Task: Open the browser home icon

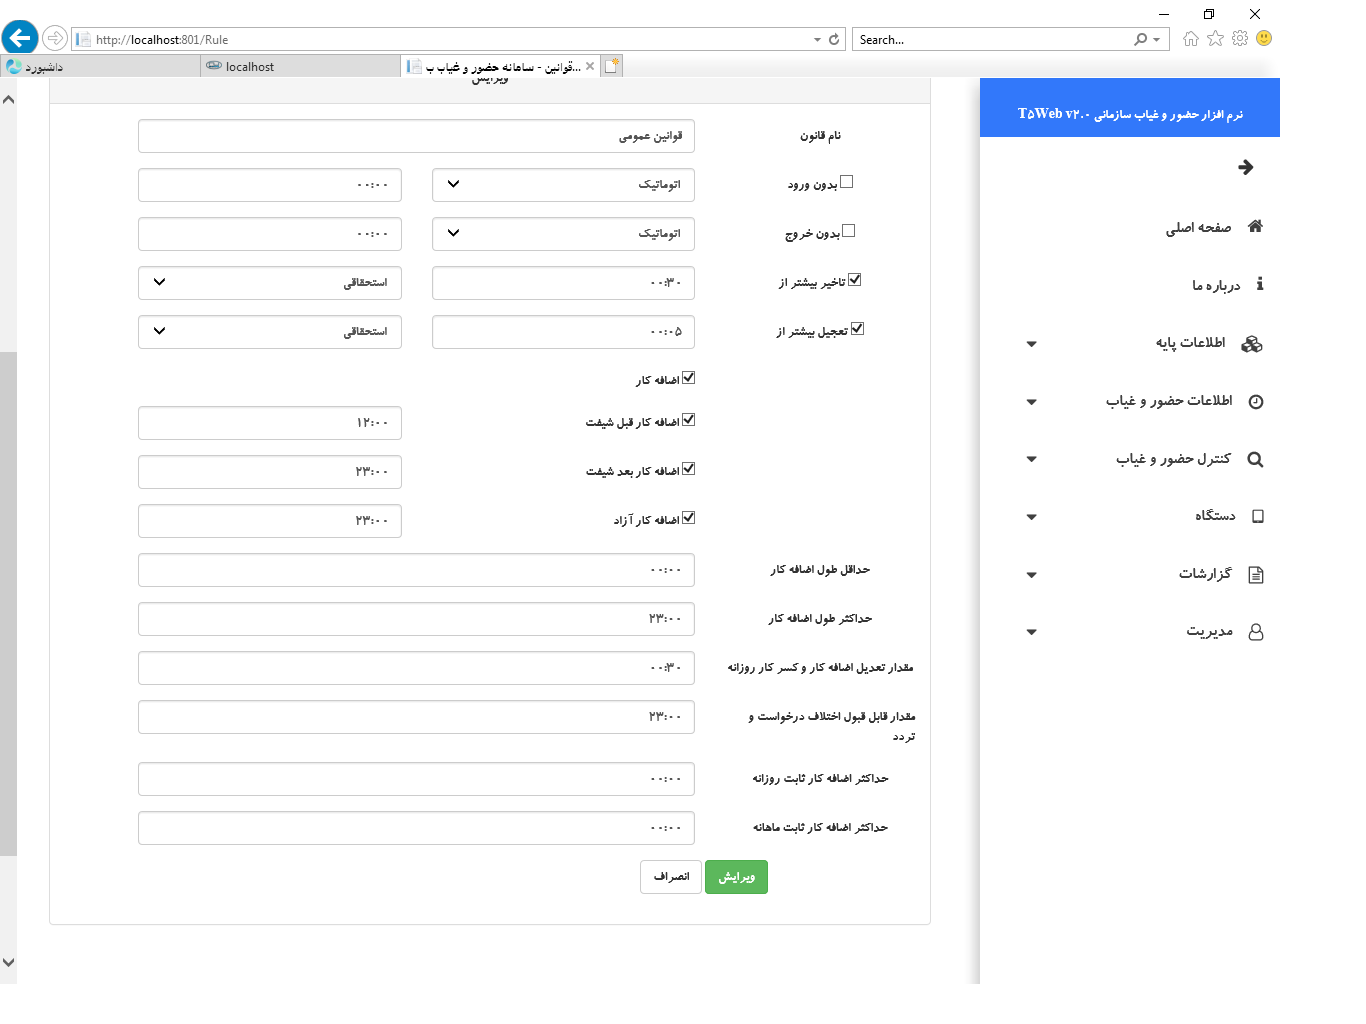Action: point(1190,38)
